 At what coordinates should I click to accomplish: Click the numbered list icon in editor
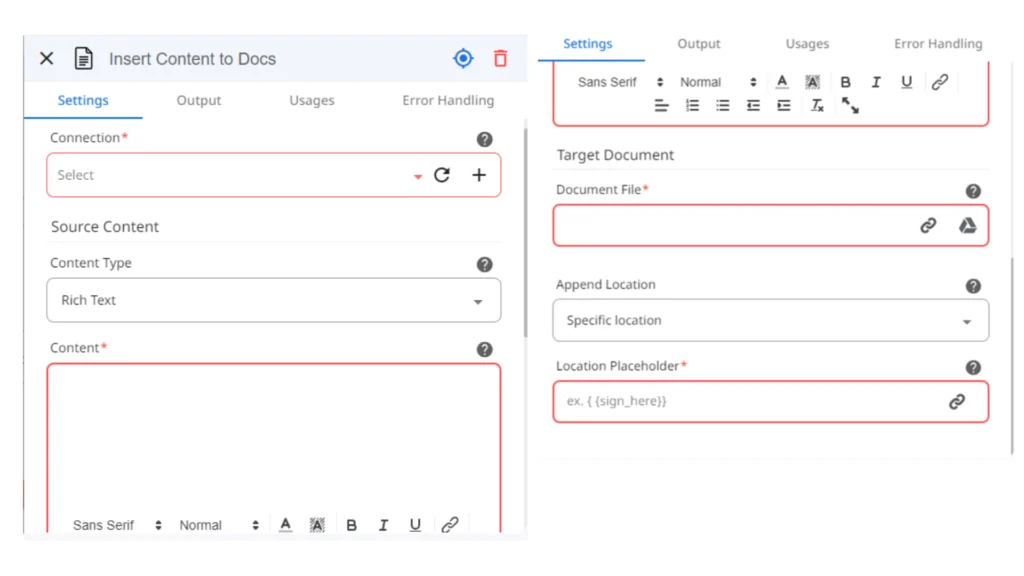[692, 105]
